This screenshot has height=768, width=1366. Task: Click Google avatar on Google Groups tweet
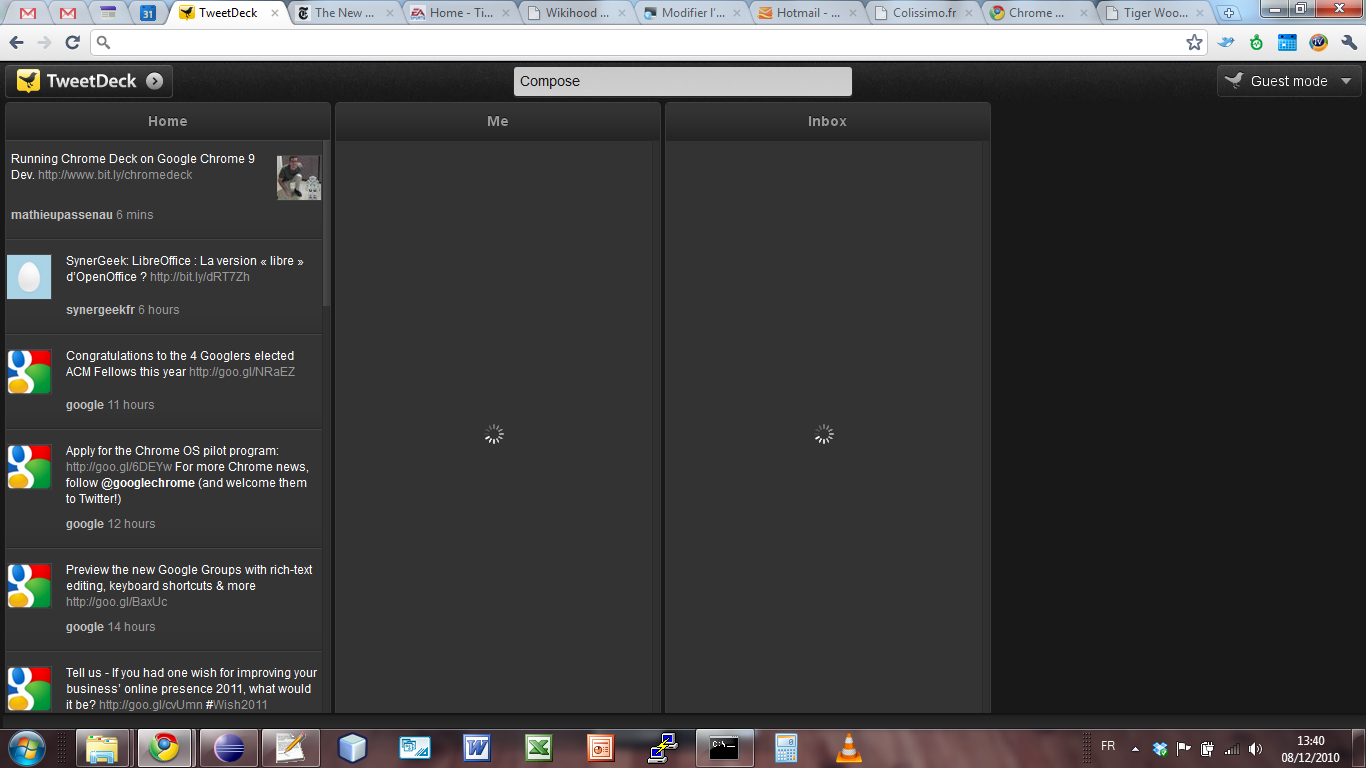coord(29,586)
